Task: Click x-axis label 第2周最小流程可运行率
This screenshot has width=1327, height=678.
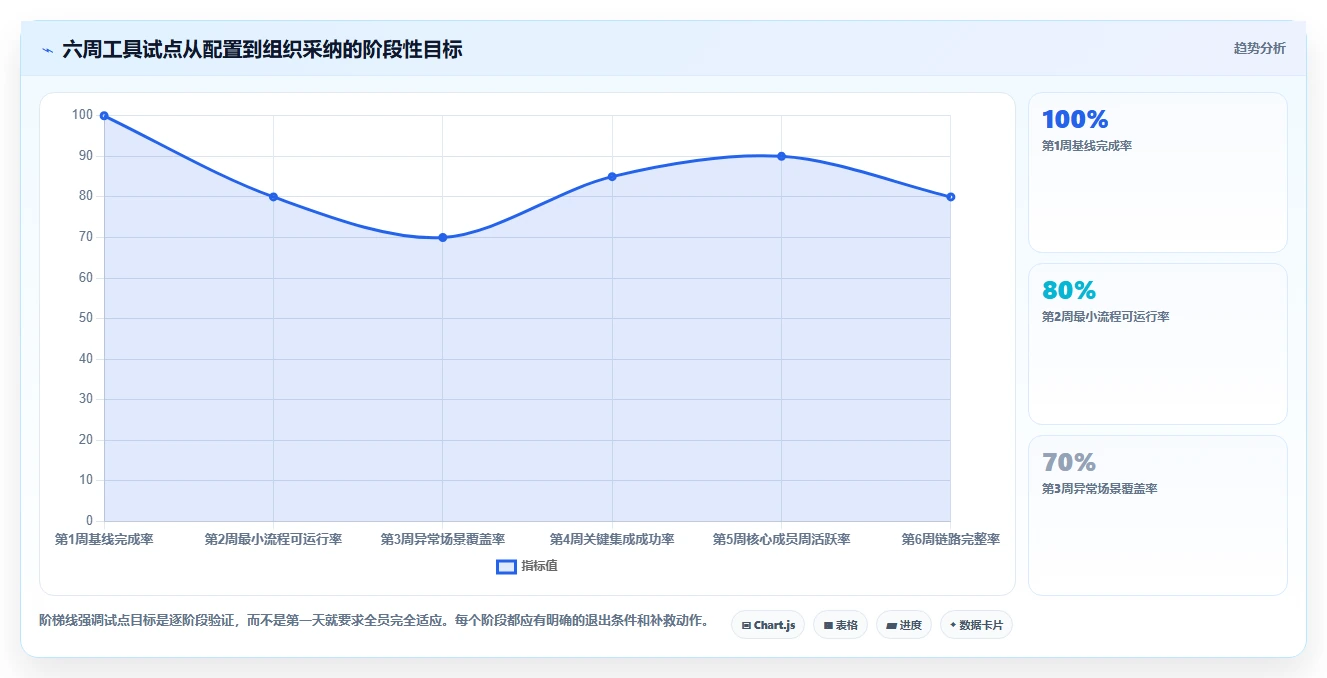Action: (273, 539)
